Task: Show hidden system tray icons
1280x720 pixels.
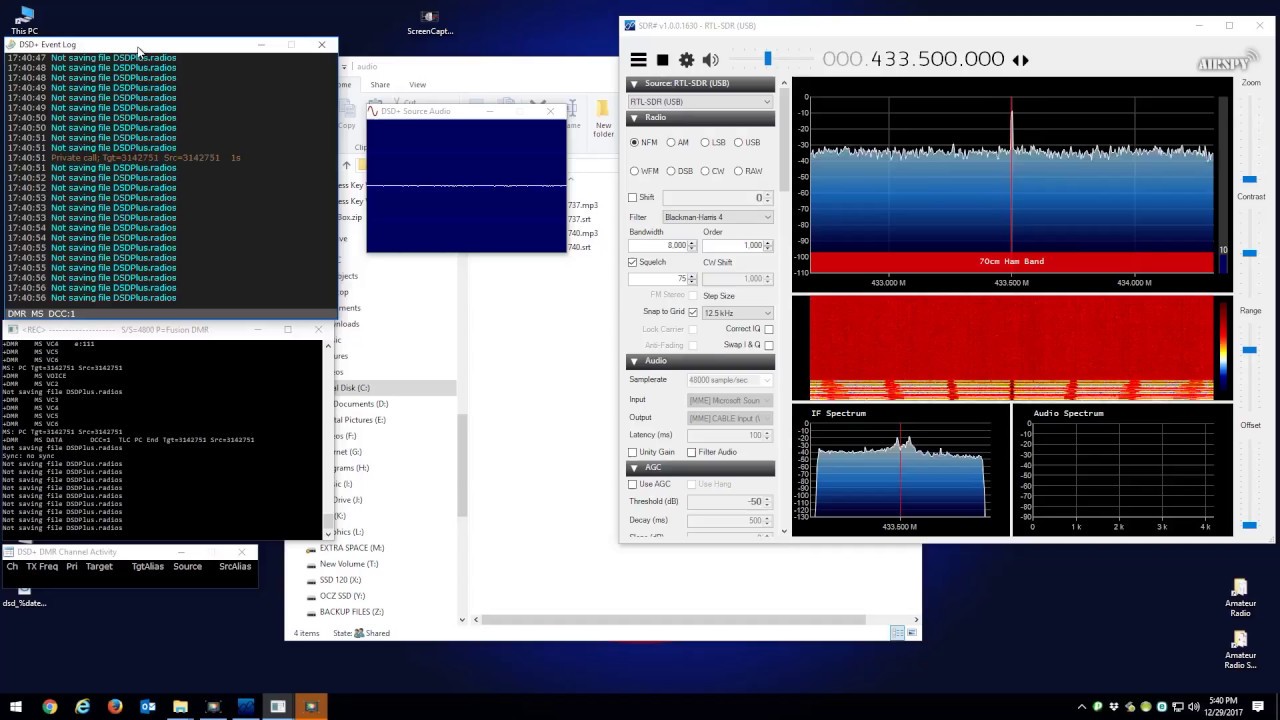Action: (x=1082, y=706)
